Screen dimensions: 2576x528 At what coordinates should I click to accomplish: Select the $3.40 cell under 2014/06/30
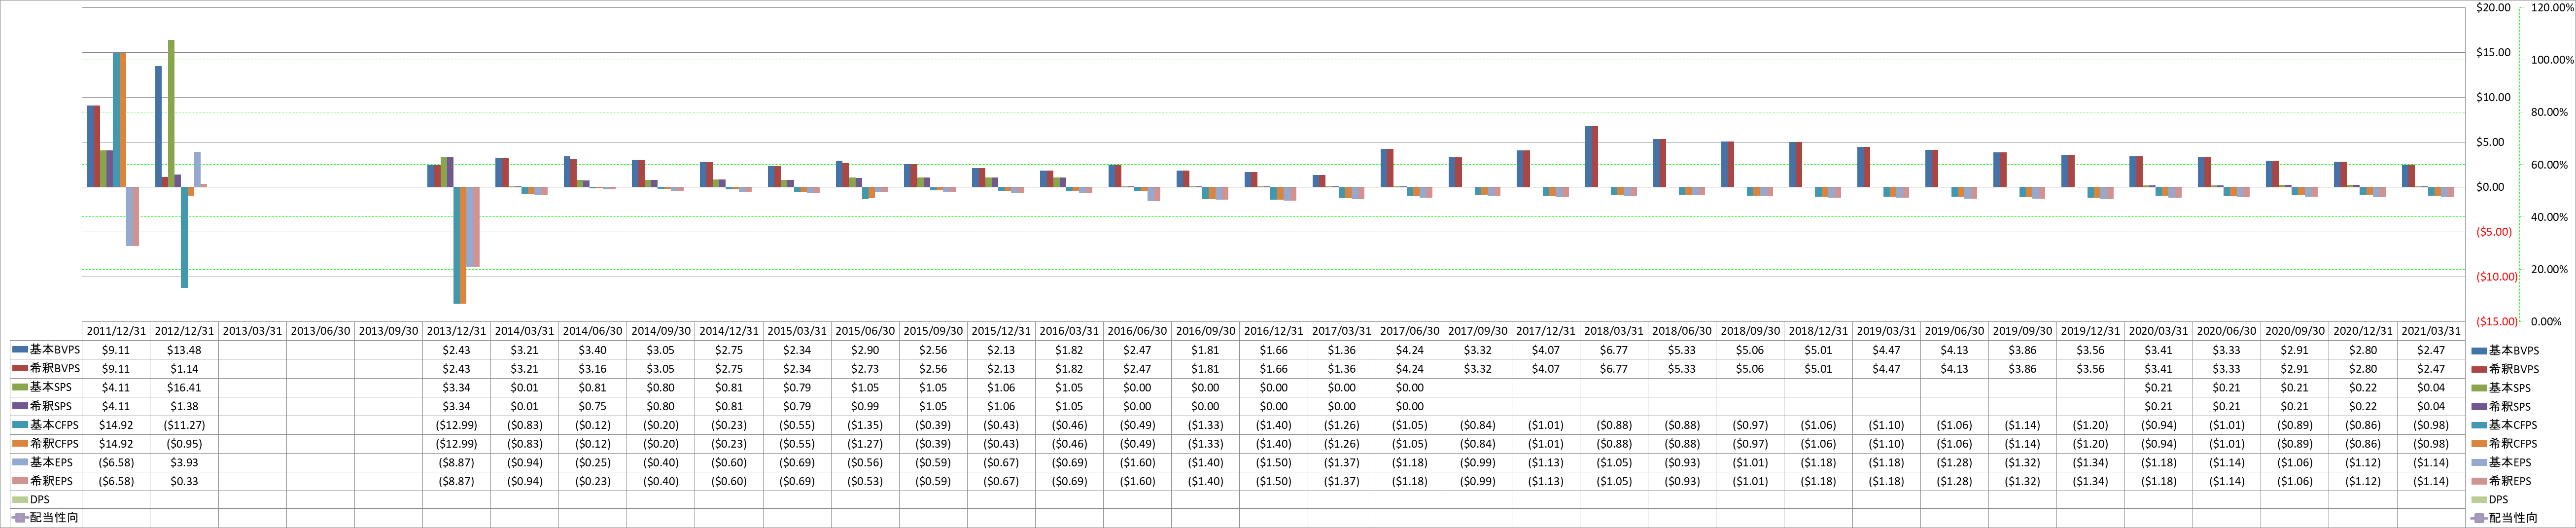click(592, 350)
